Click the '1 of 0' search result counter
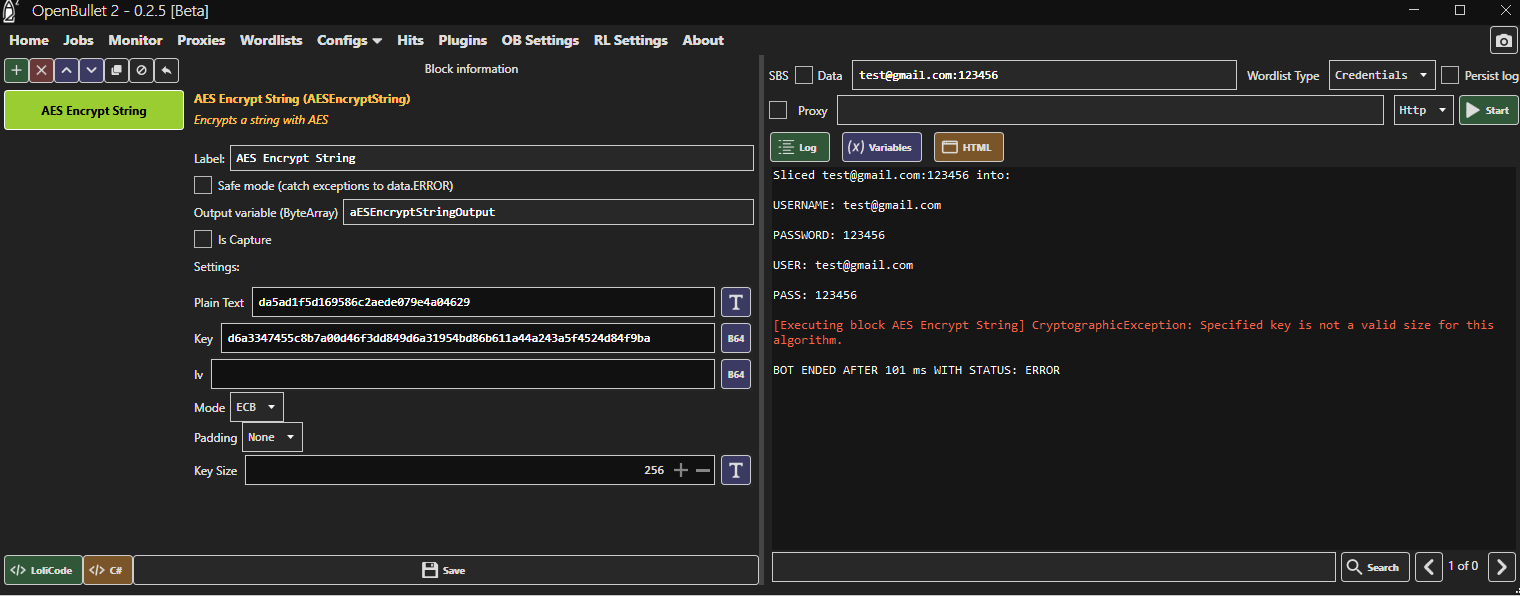1520x596 pixels. point(1463,566)
